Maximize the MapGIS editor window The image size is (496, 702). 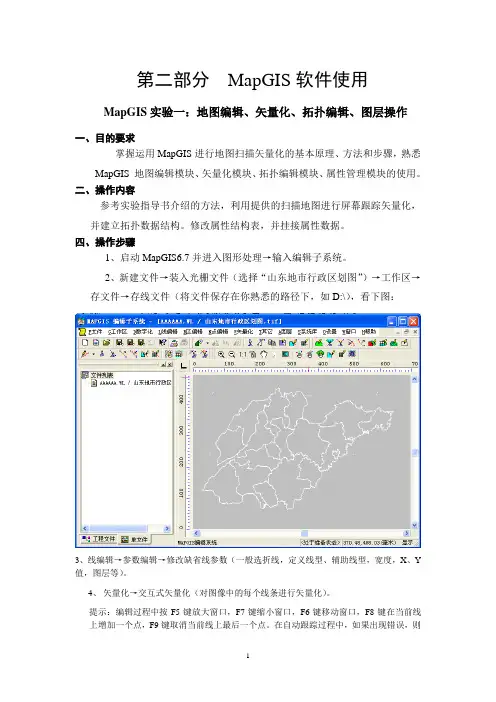[x=403, y=321]
